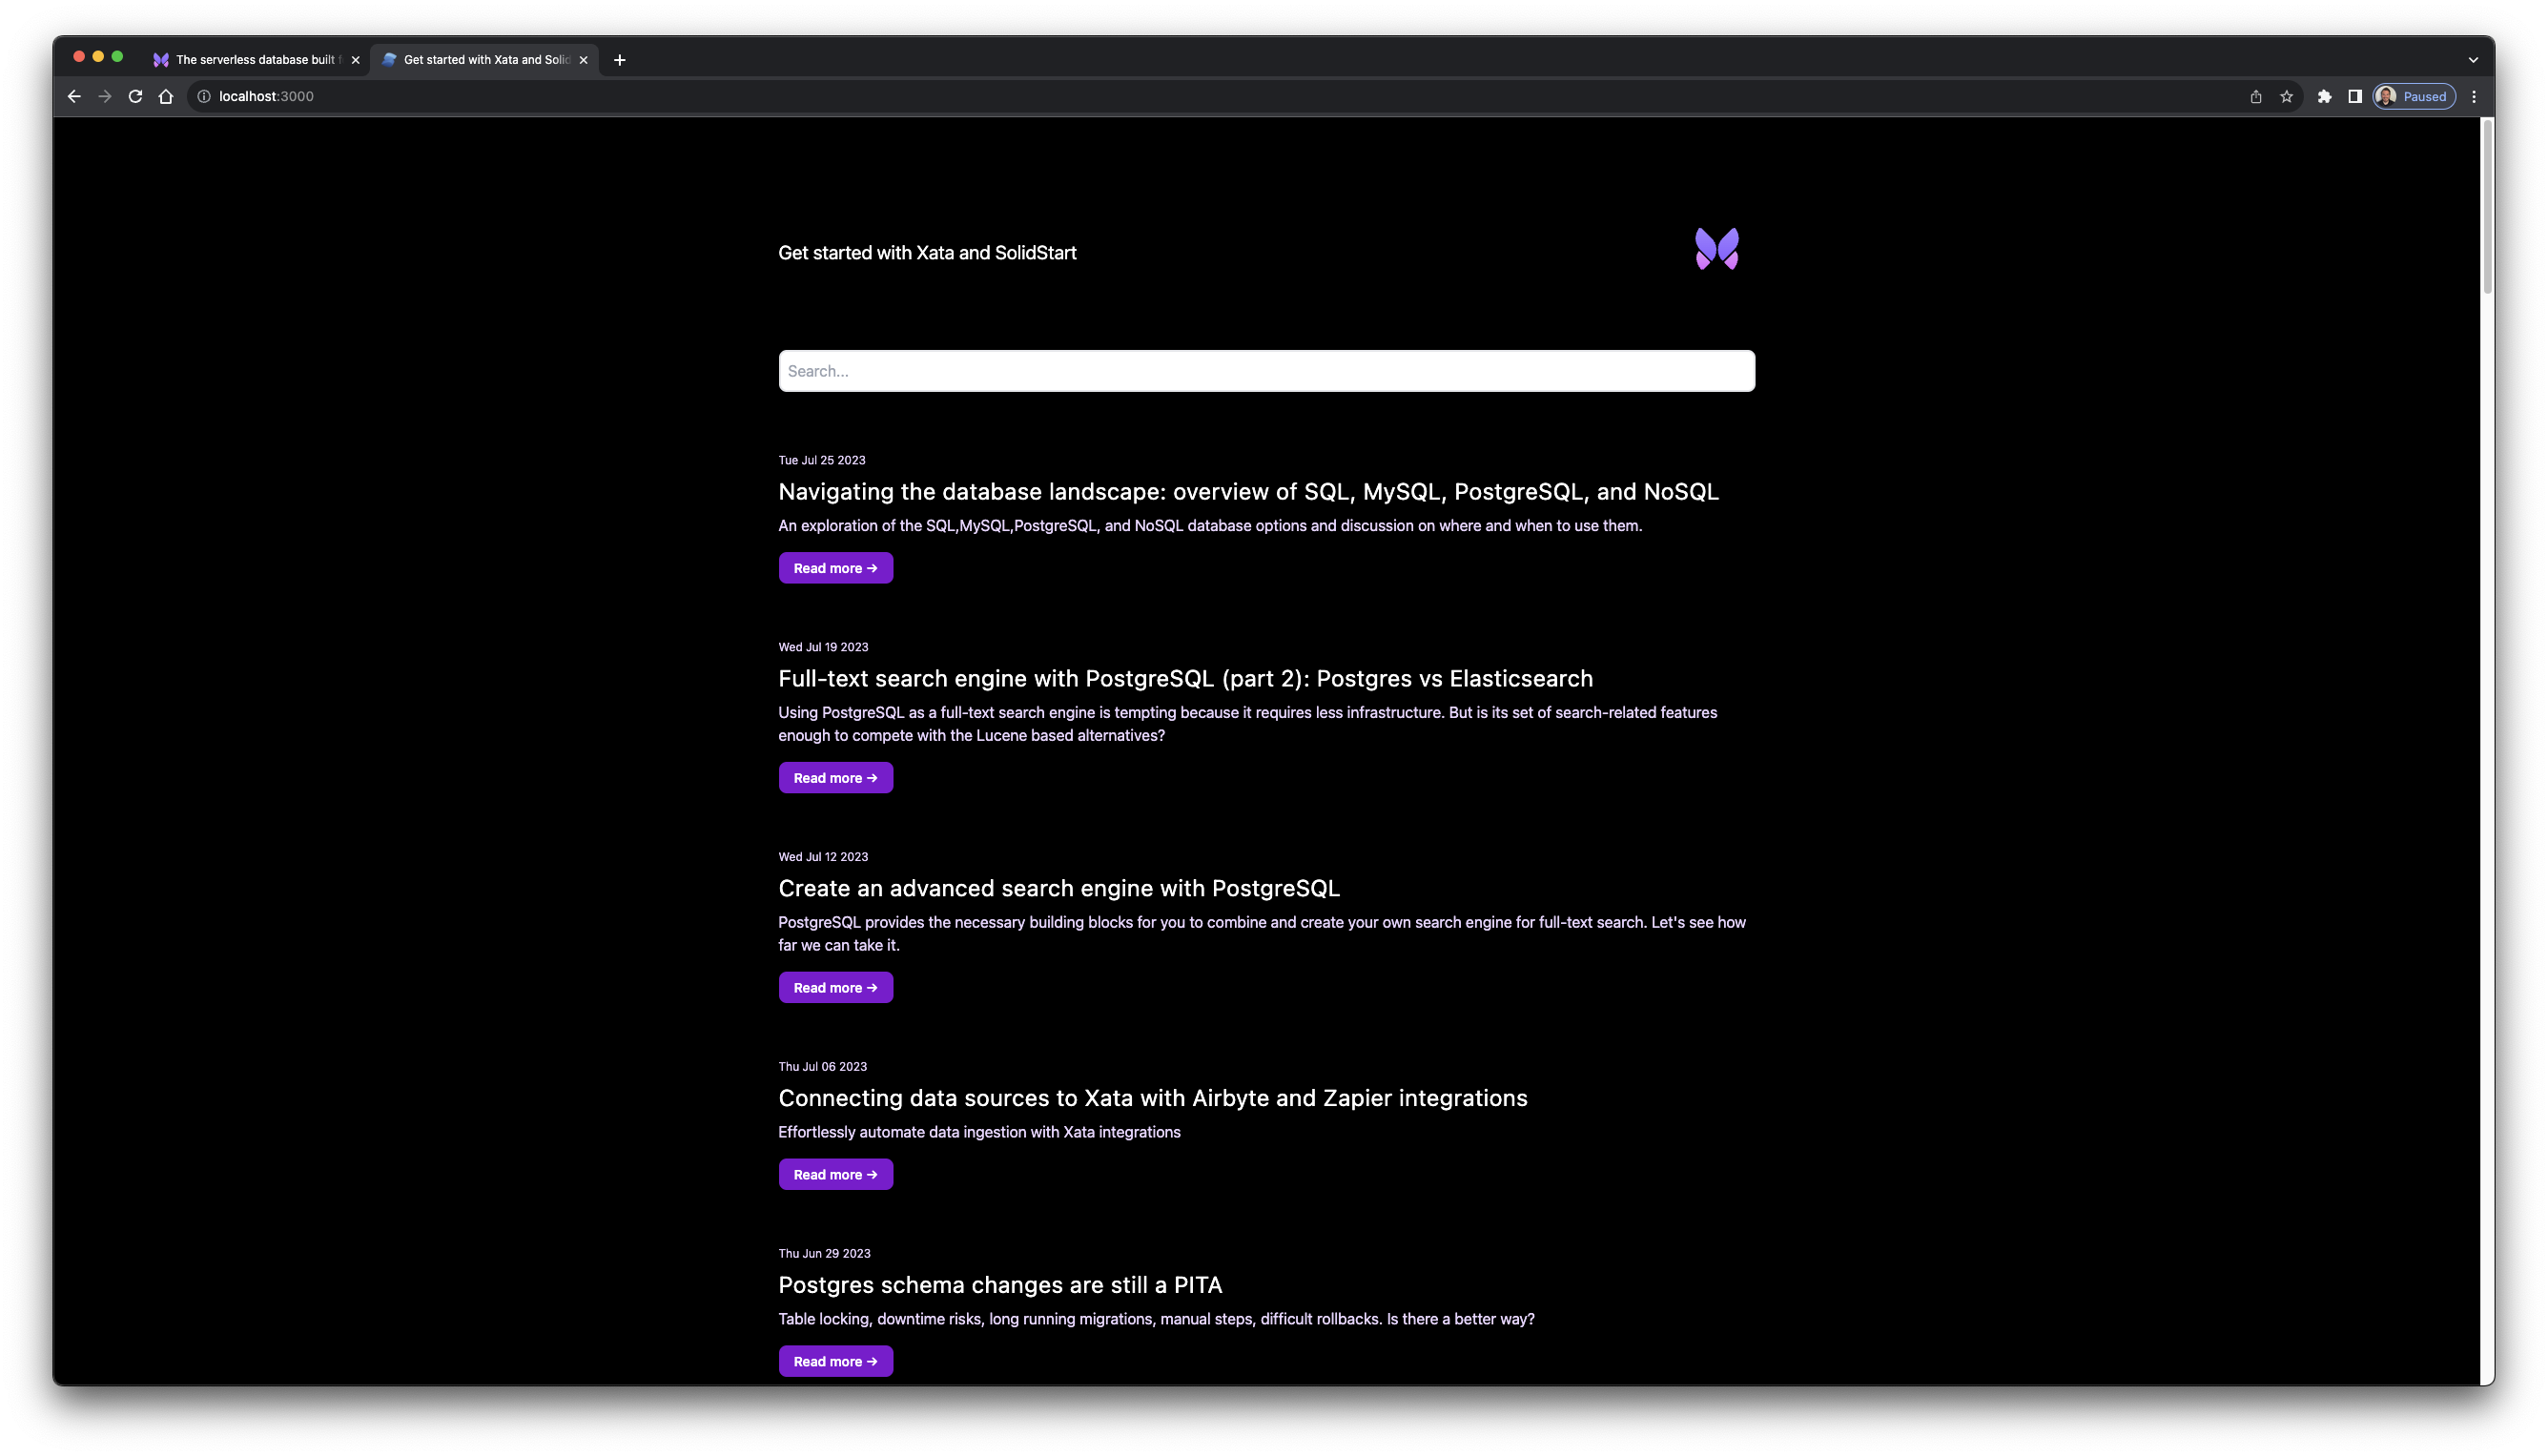Open the Postgres schema changes article title
The height and width of the screenshot is (1456, 2548).
tap(1000, 1284)
